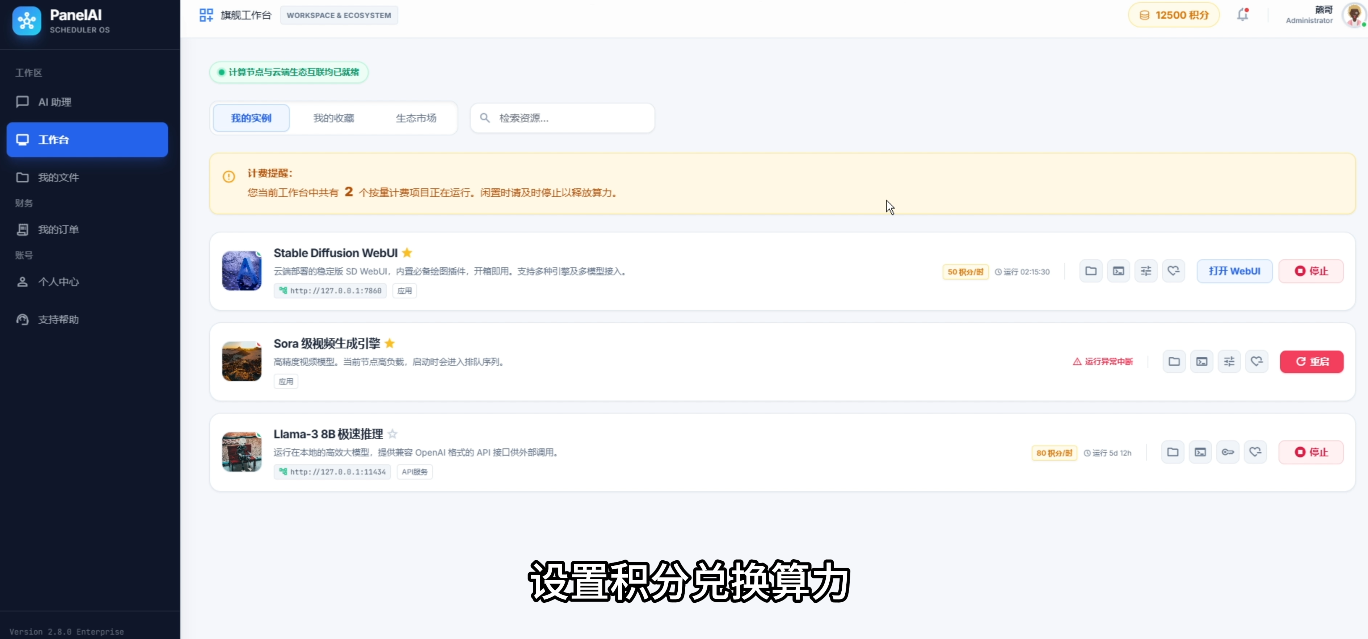Click the API key icon for Llama-3 8B
This screenshot has height=639, width=1368.
pyautogui.click(x=1228, y=452)
